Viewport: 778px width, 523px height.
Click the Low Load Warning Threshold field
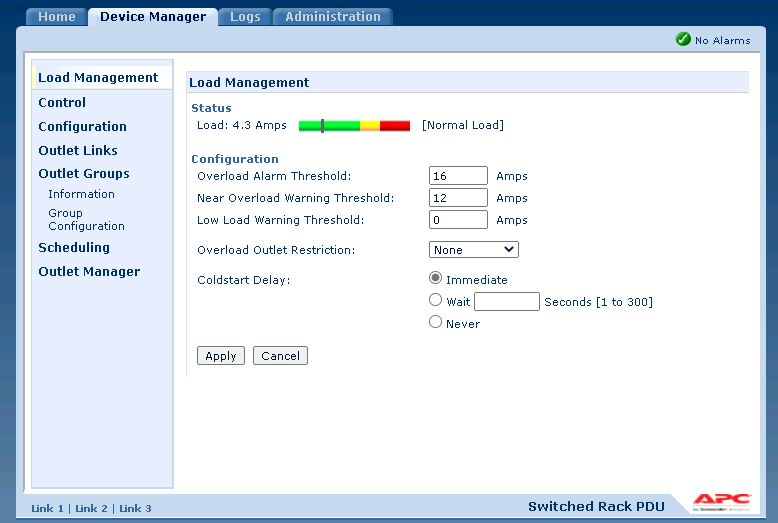[x=458, y=219]
